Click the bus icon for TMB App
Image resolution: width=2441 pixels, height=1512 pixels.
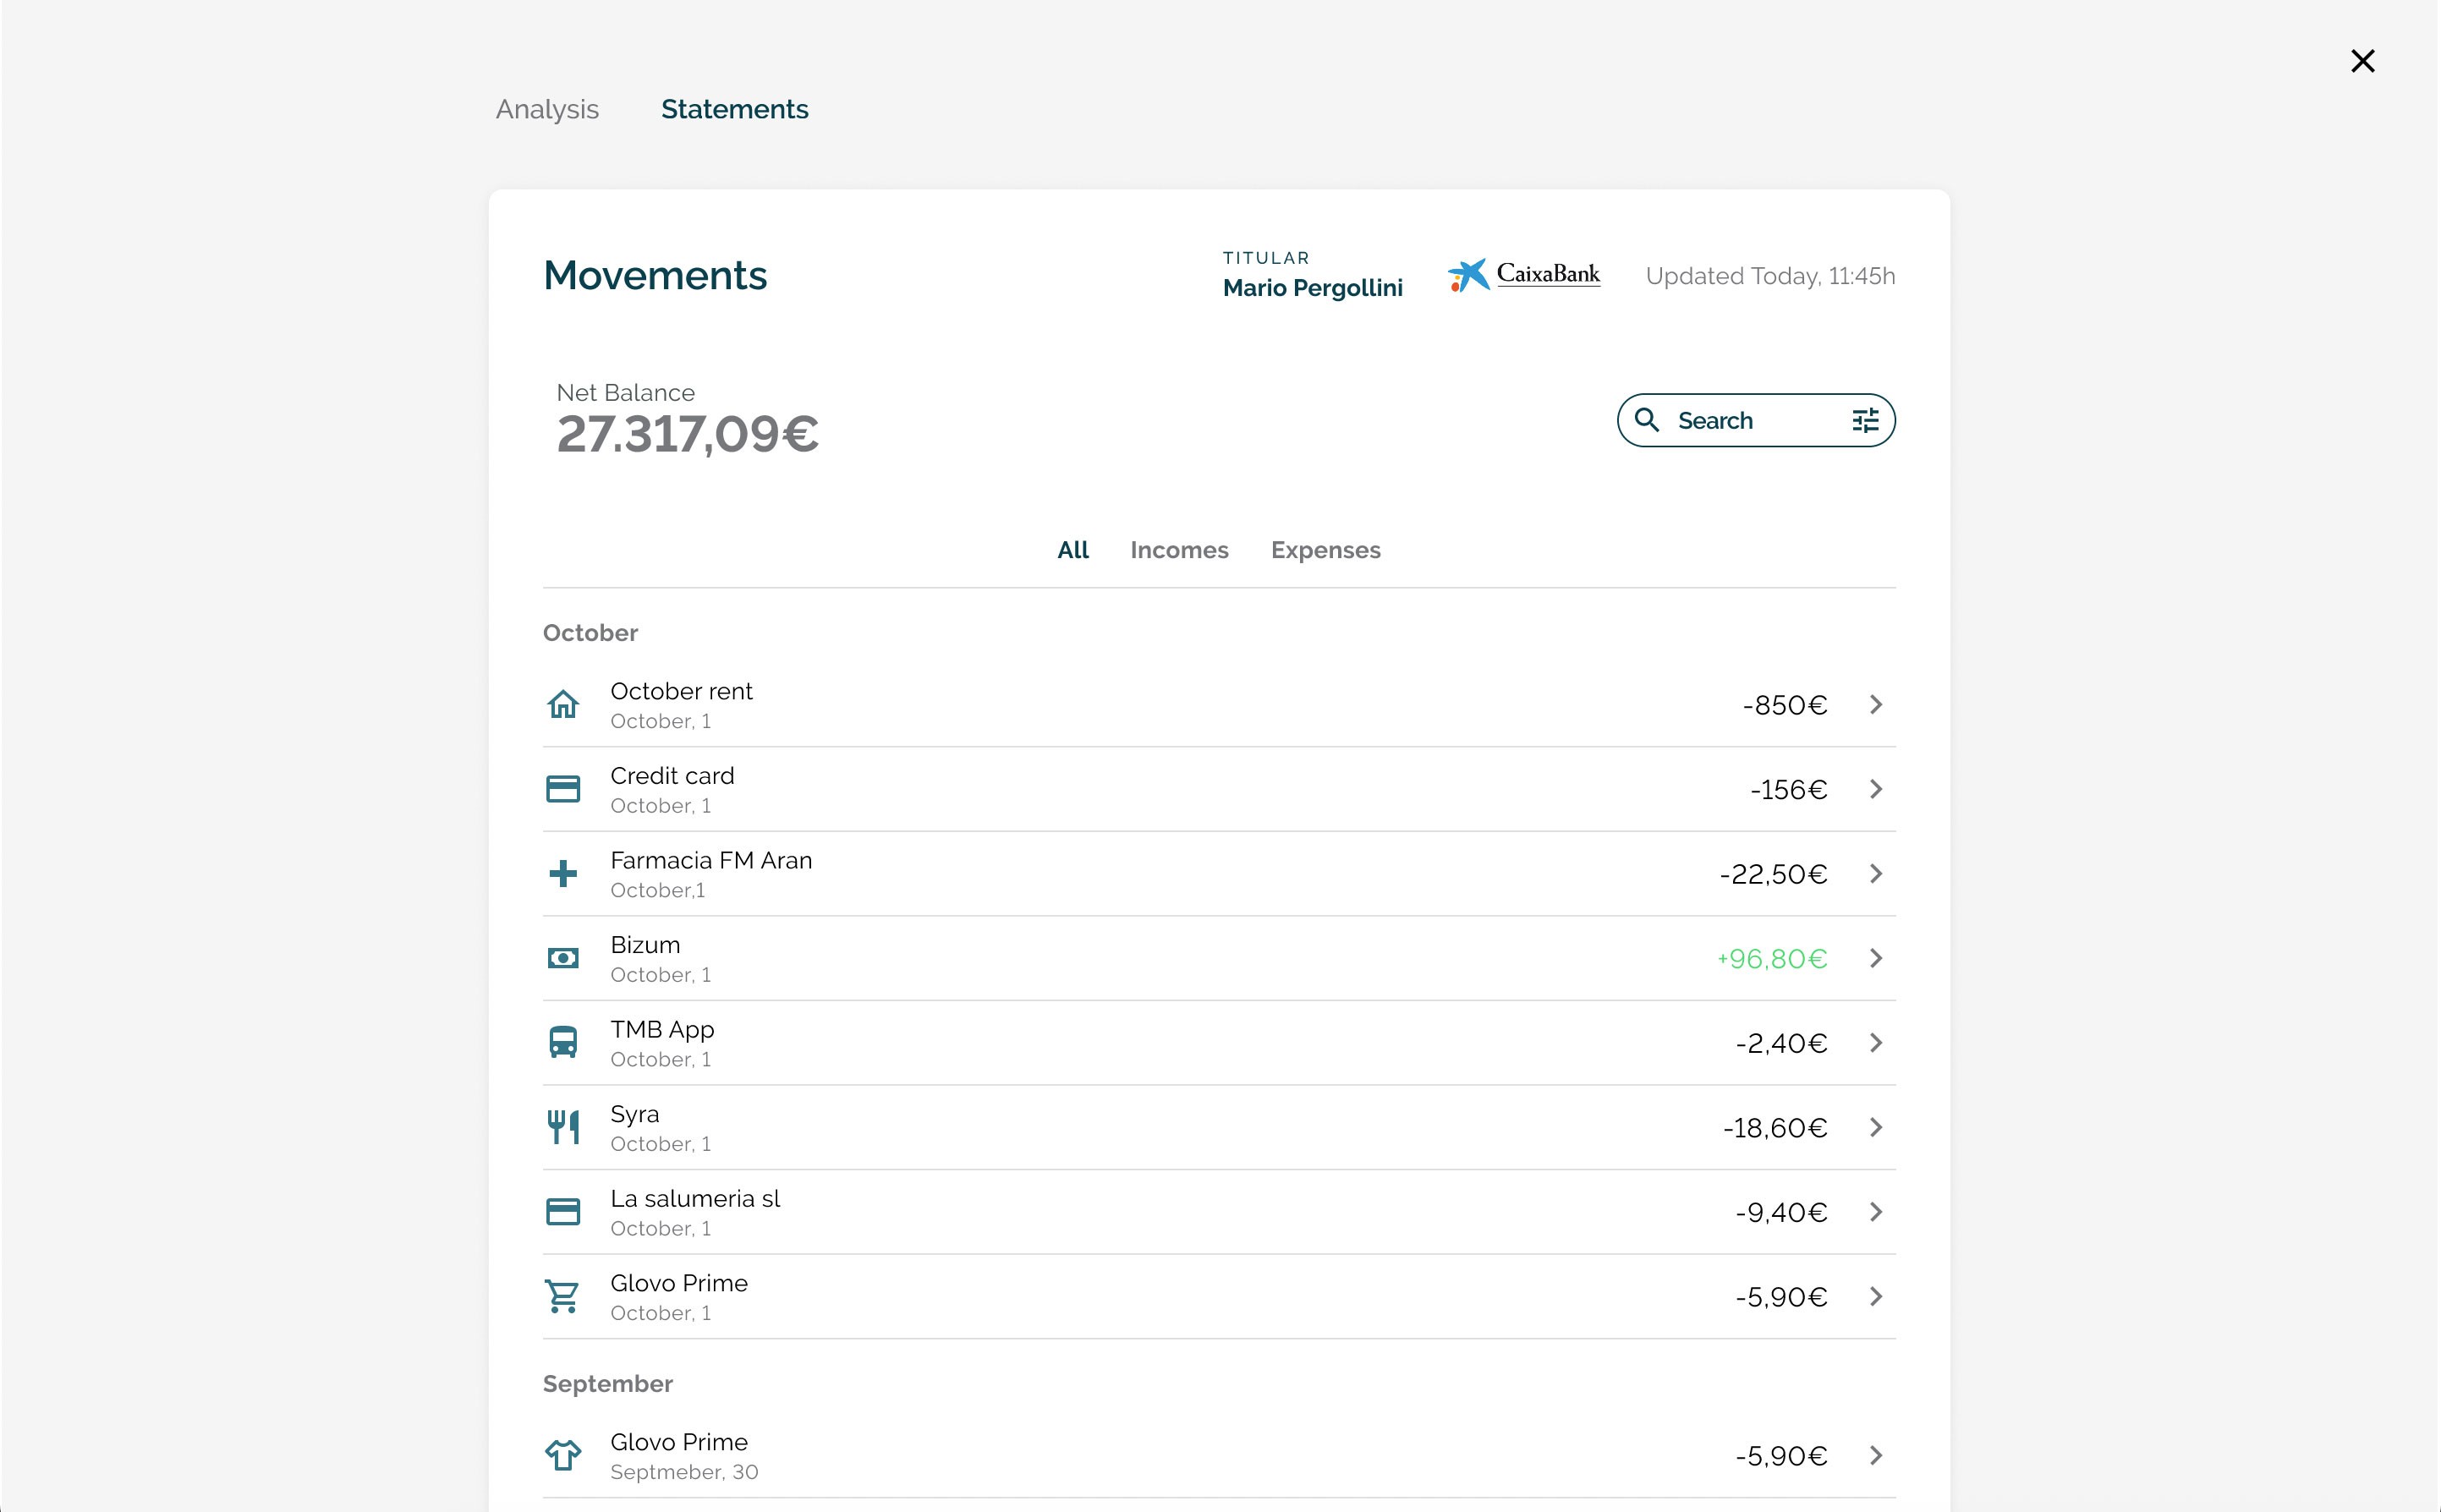(563, 1043)
